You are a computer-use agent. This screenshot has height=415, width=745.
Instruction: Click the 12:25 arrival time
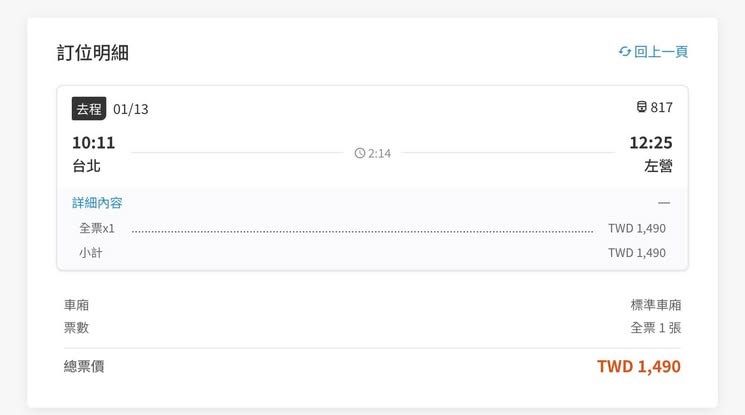(650, 143)
